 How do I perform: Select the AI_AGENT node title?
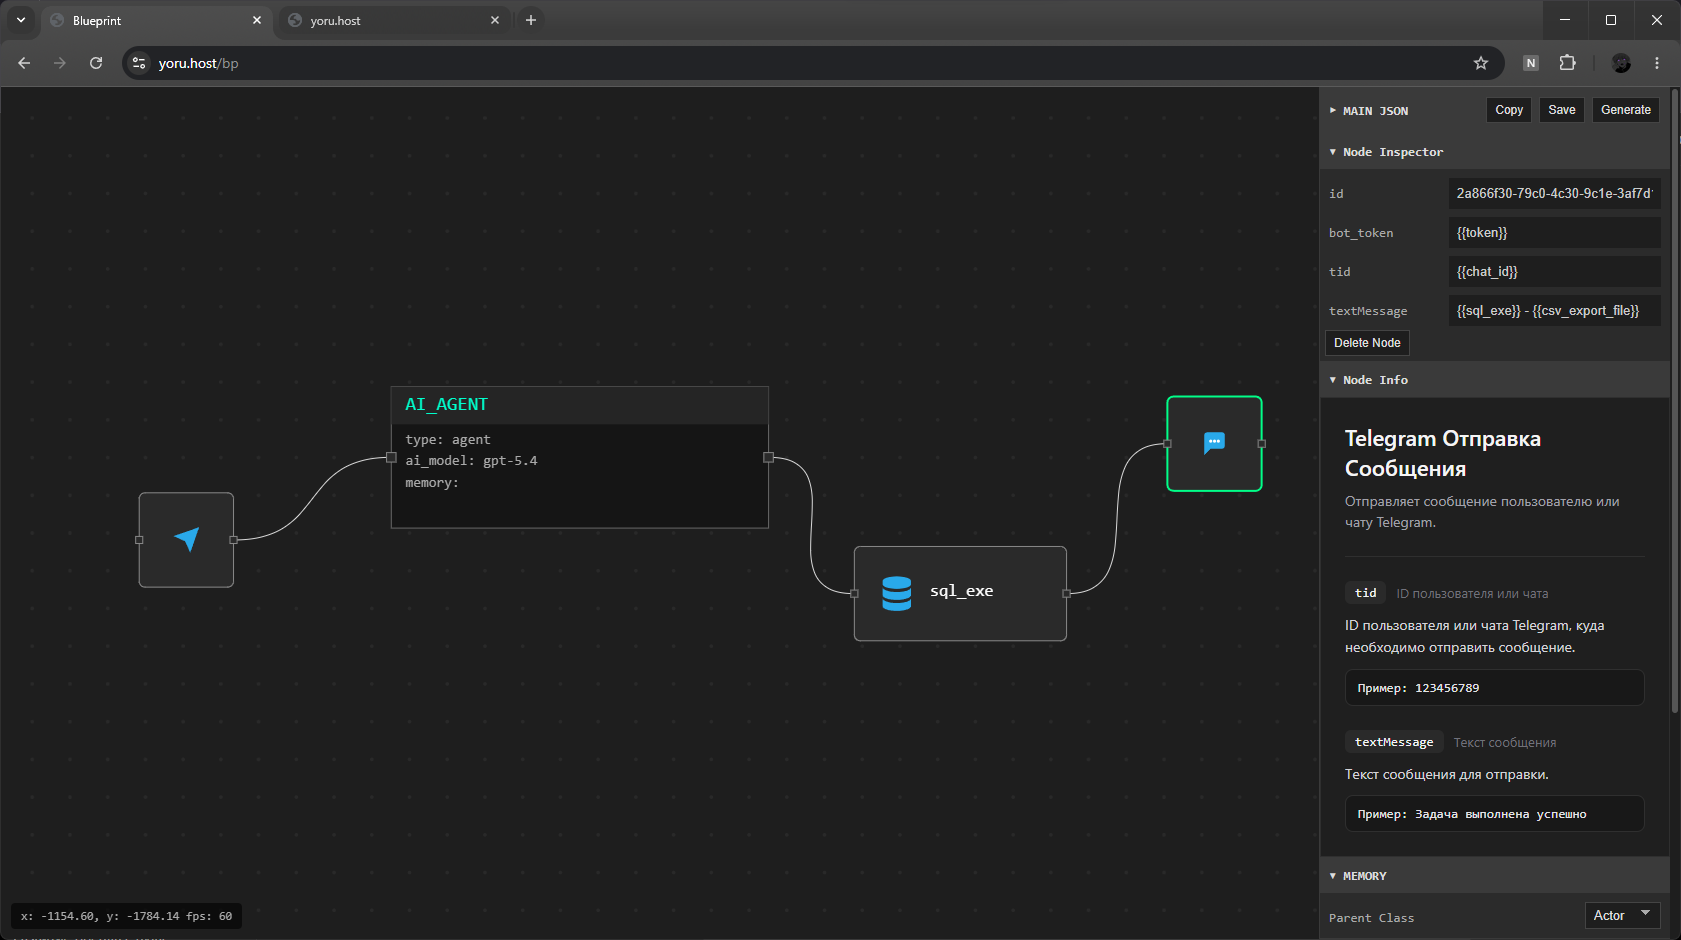[446, 405]
